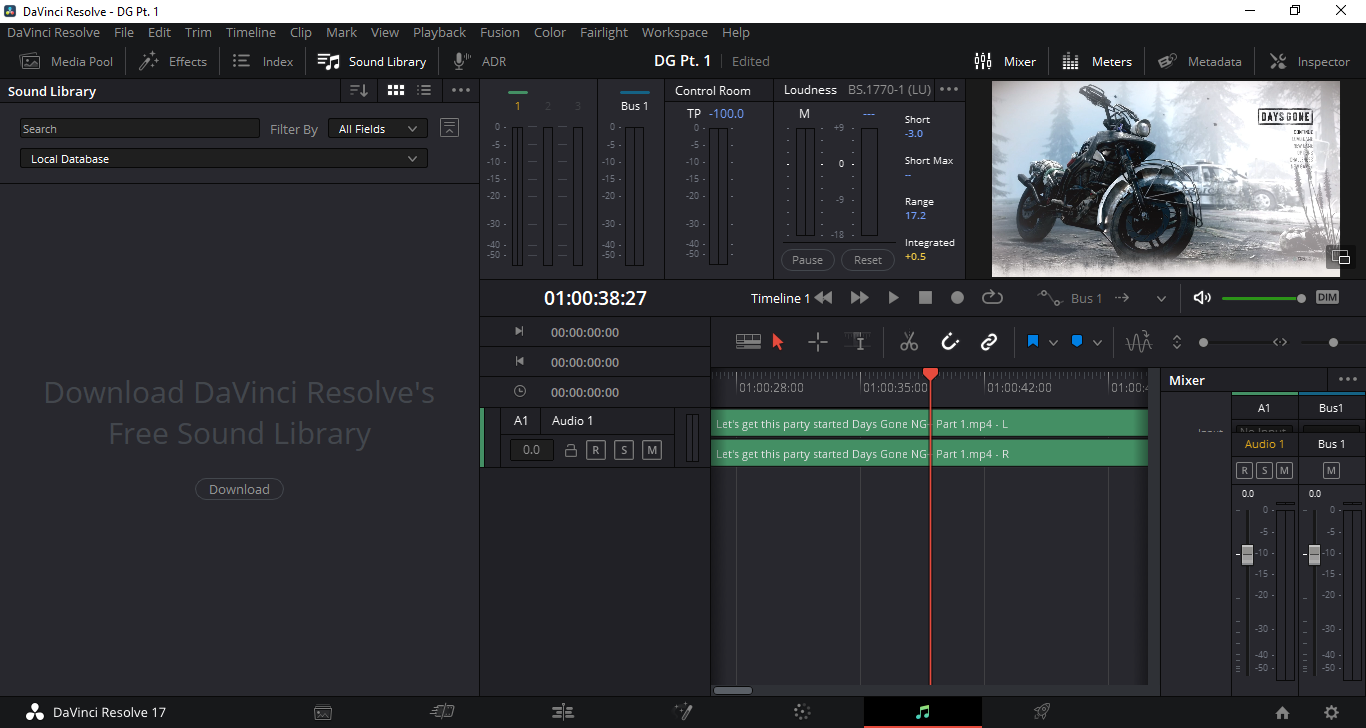
Task: Open the Effects panel
Action: 173,61
